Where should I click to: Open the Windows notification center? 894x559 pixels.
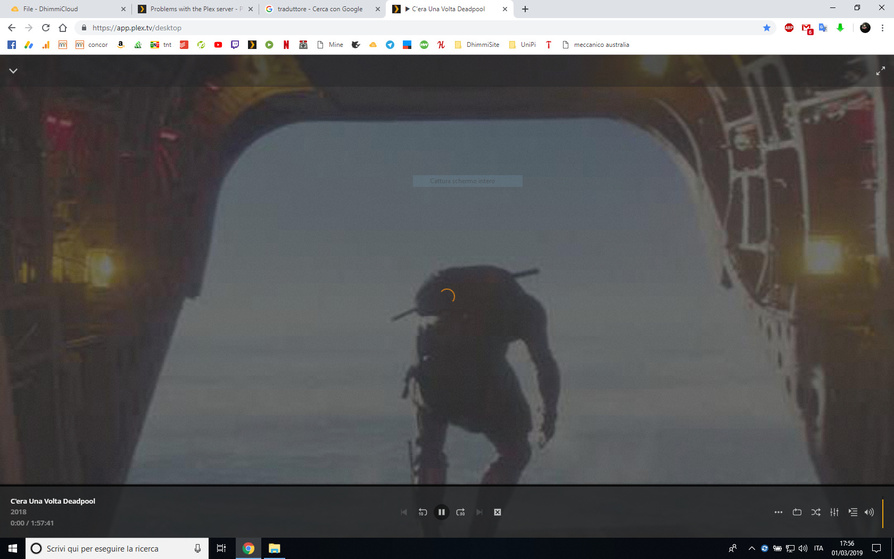[876, 548]
